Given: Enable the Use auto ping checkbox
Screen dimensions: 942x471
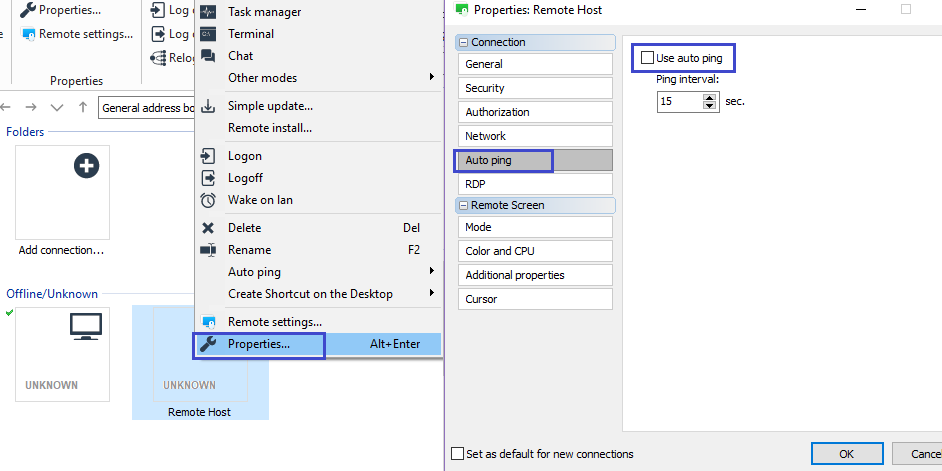Looking at the screenshot, I should coord(648,59).
